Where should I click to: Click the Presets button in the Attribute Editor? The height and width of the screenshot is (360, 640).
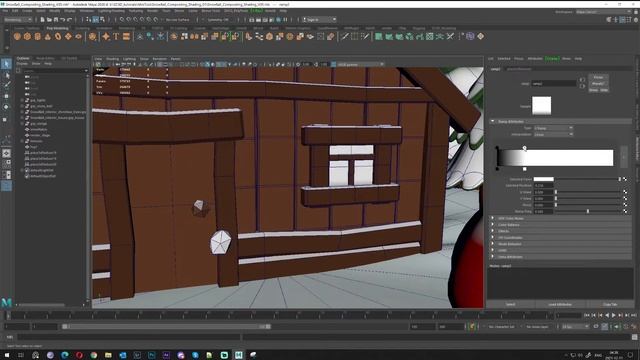coord(598,83)
